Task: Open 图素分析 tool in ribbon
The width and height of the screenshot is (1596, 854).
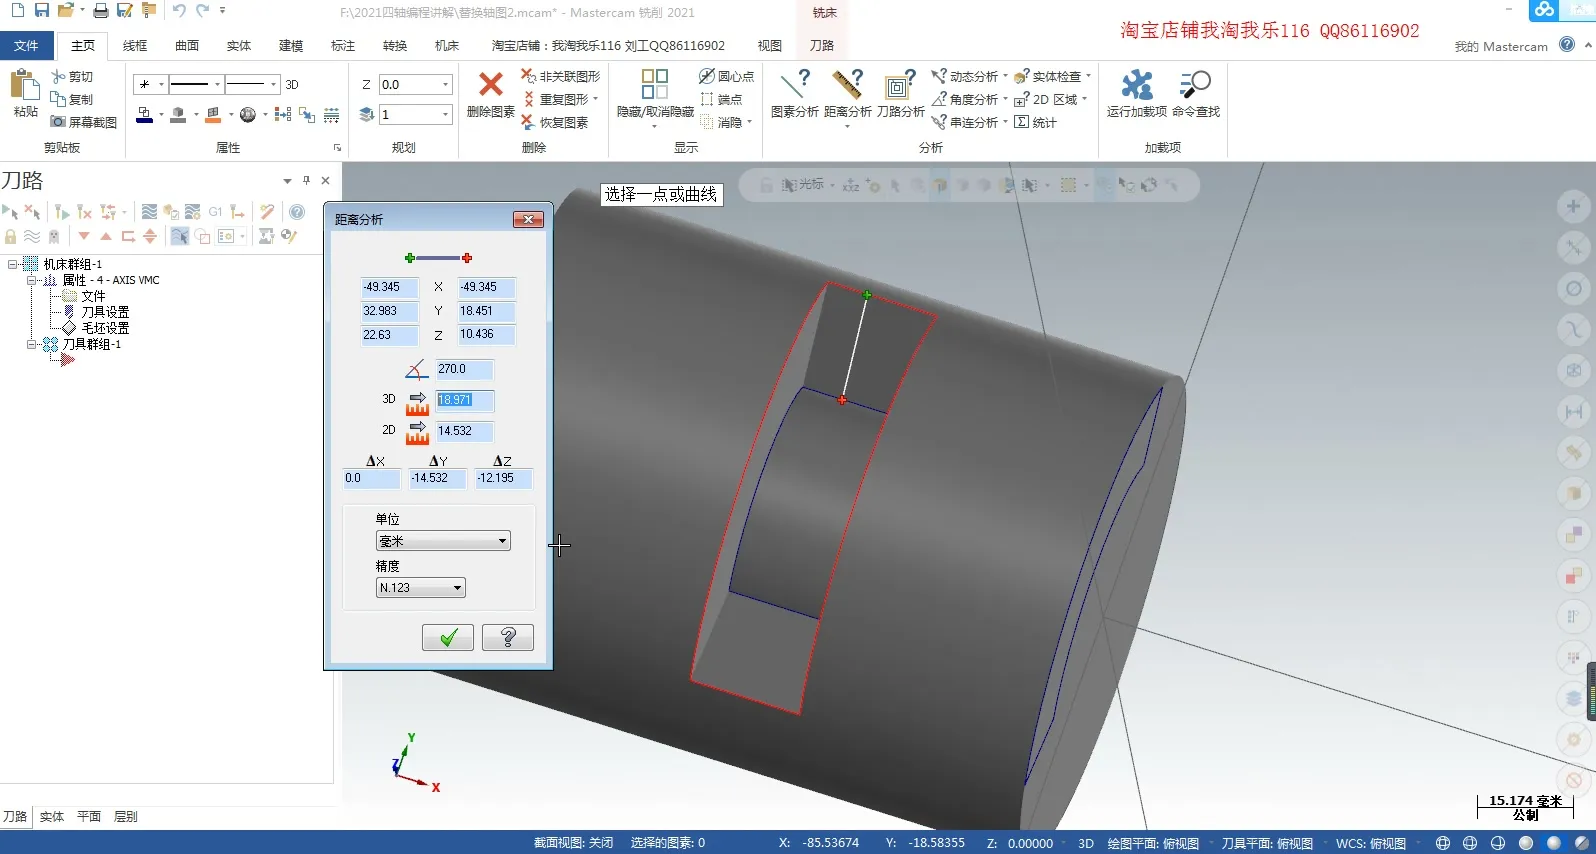Action: click(794, 86)
